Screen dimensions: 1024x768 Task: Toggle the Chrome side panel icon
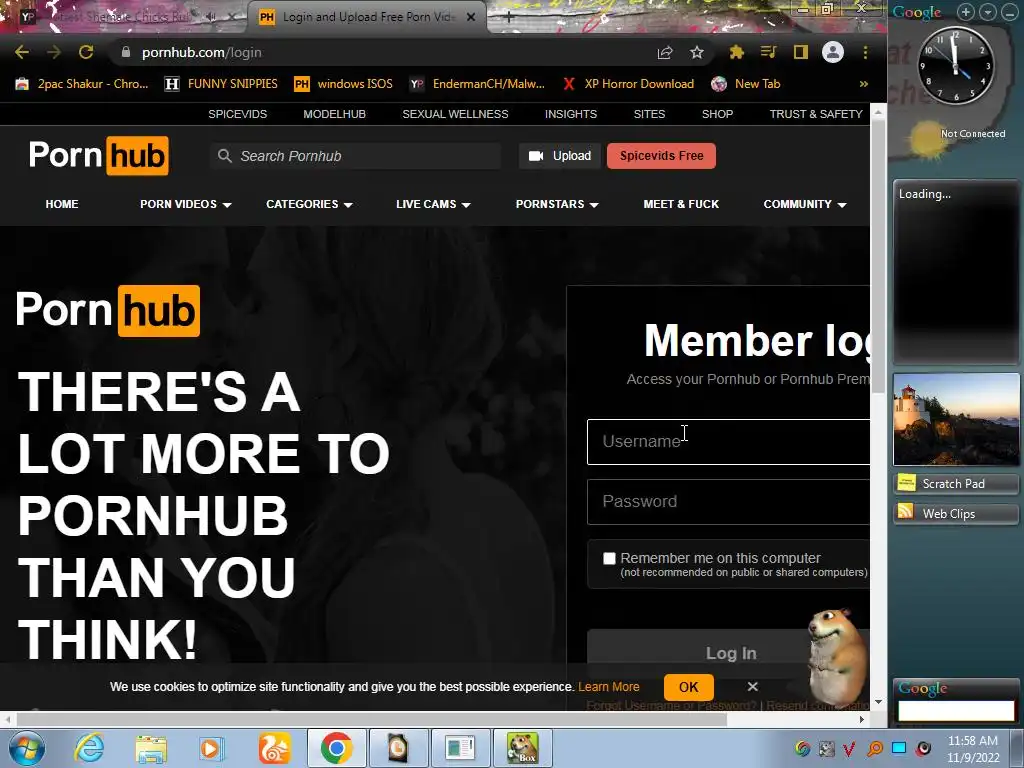801,52
